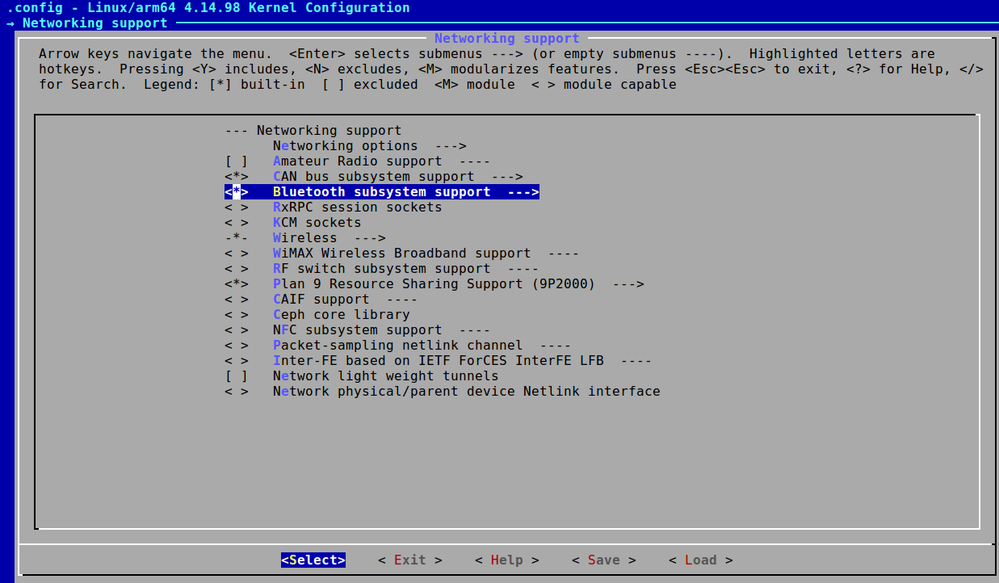Select Network physical/parent device Netlink interface
Image resolution: width=999 pixels, height=583 pixels.
(x=466, y=391)
